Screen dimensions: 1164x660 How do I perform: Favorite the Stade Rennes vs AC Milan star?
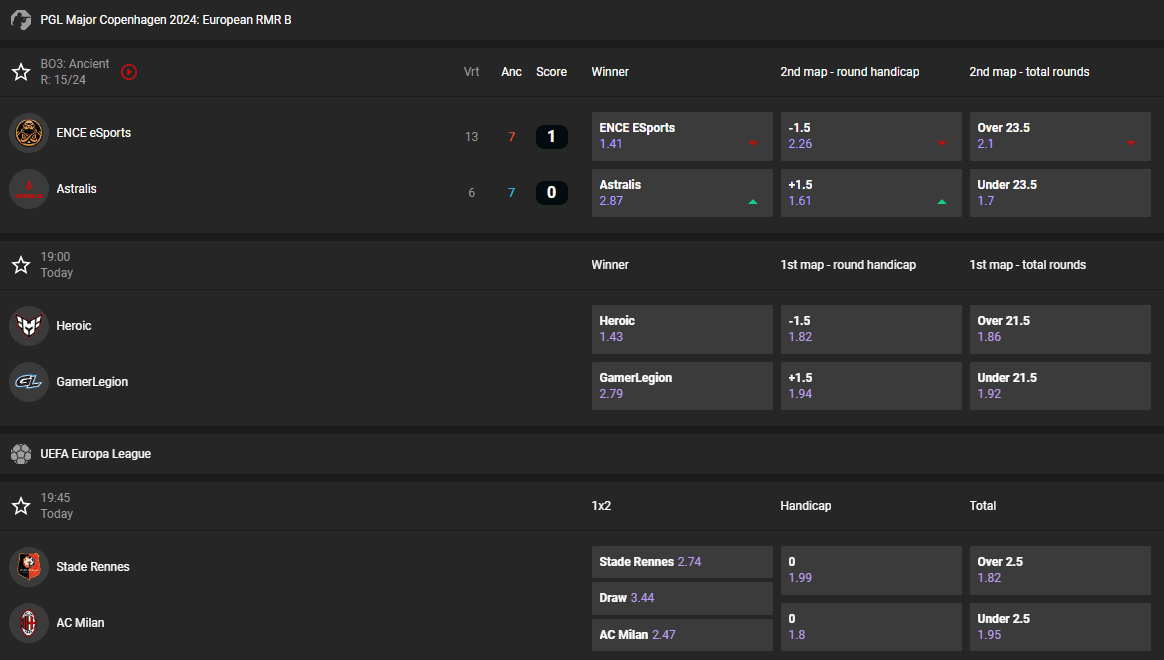pyautogui.click(x=21, y=506)
